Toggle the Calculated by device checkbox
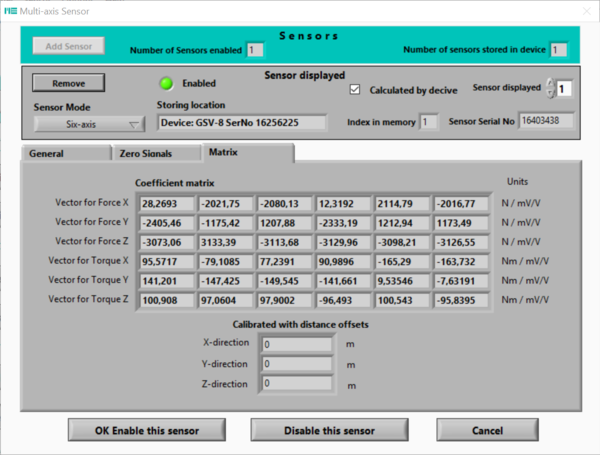Viewport: 600px width, 455px height. point(355,88)
